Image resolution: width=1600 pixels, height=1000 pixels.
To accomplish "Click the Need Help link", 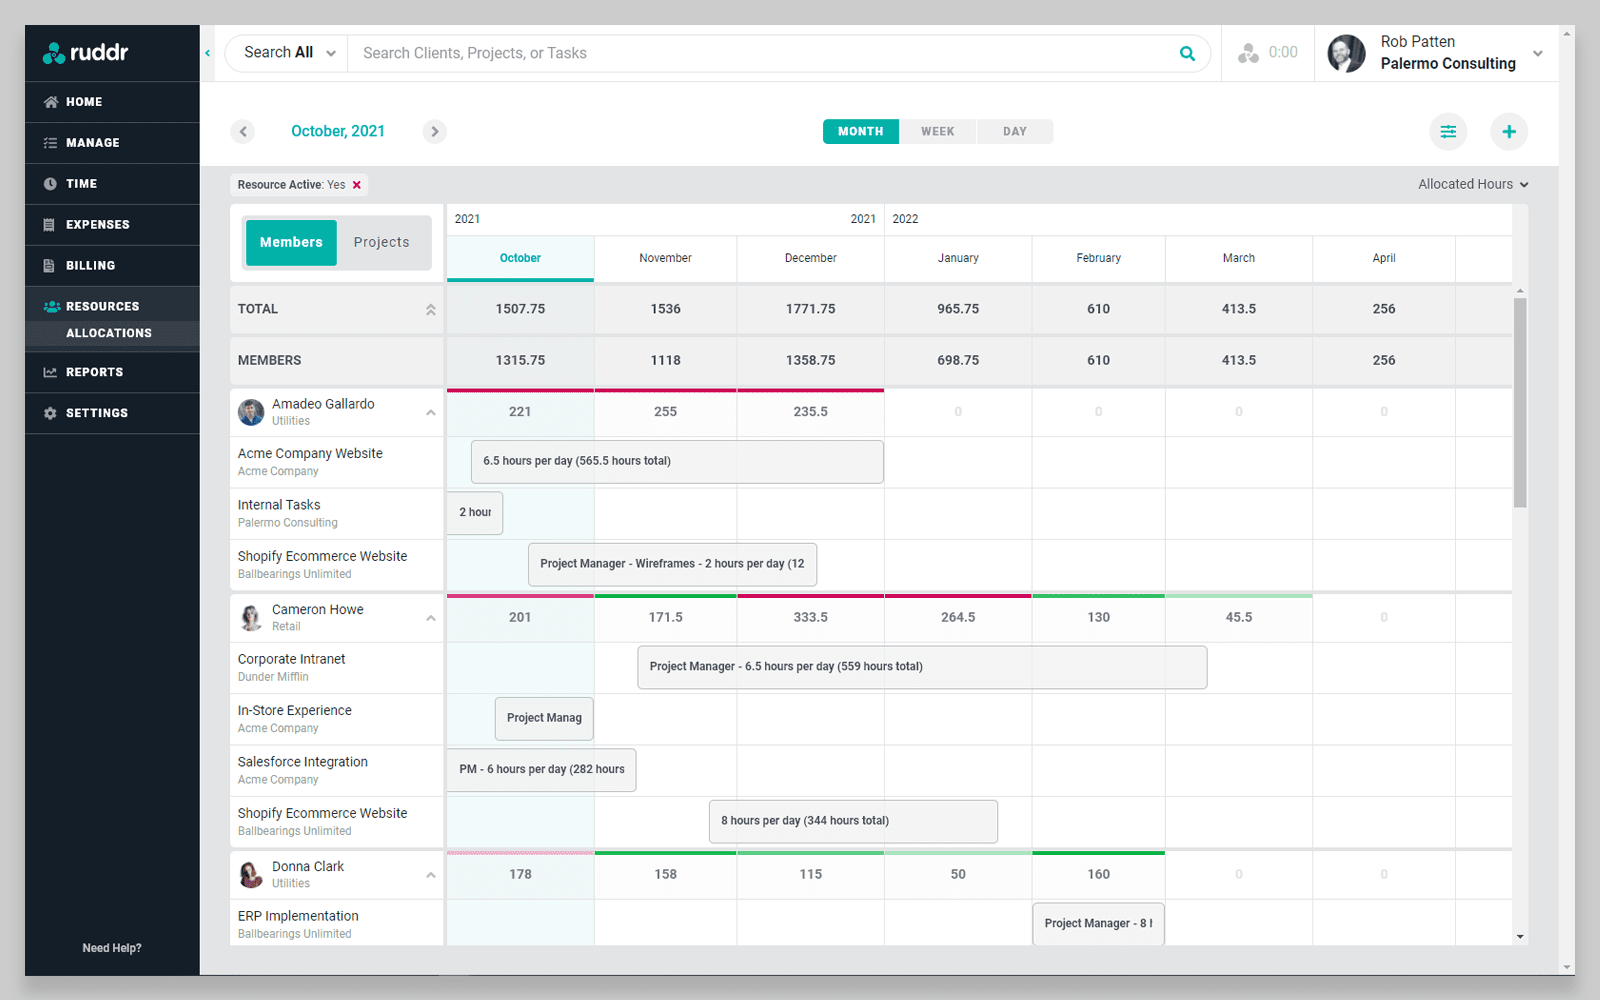I will click(111, 947).
